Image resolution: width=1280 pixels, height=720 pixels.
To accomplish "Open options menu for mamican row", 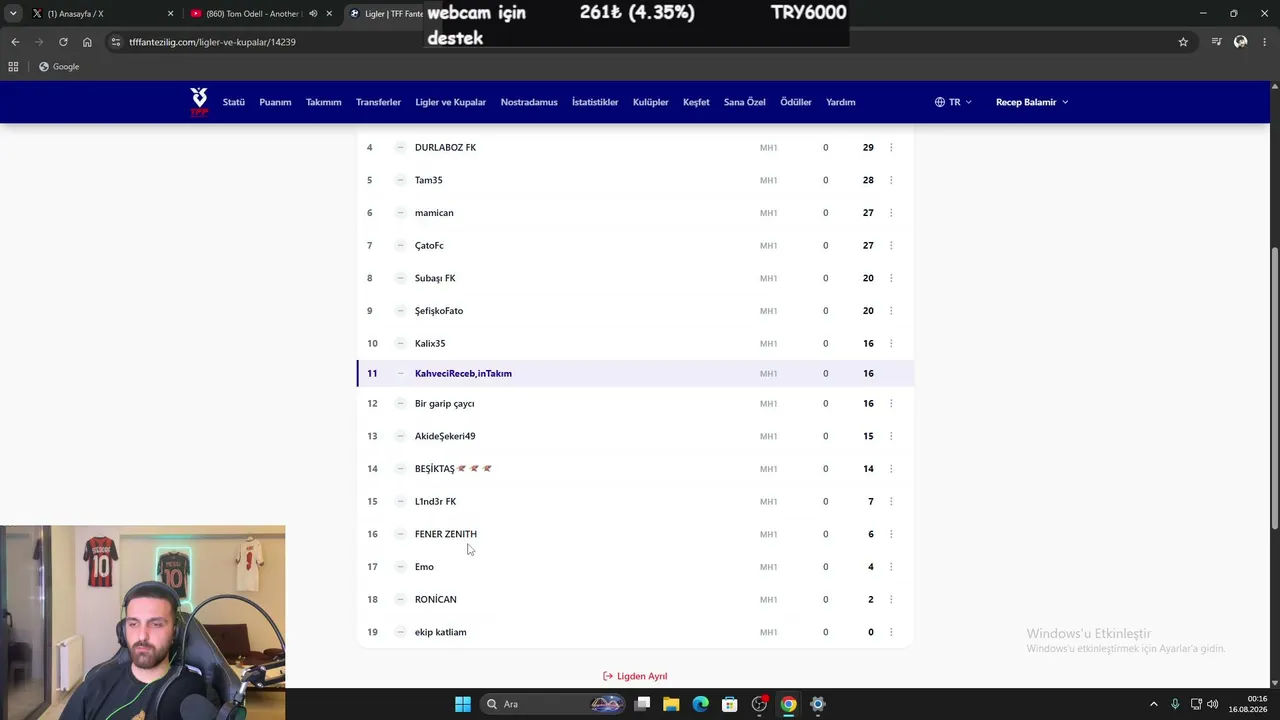I will tap(891, 212).
